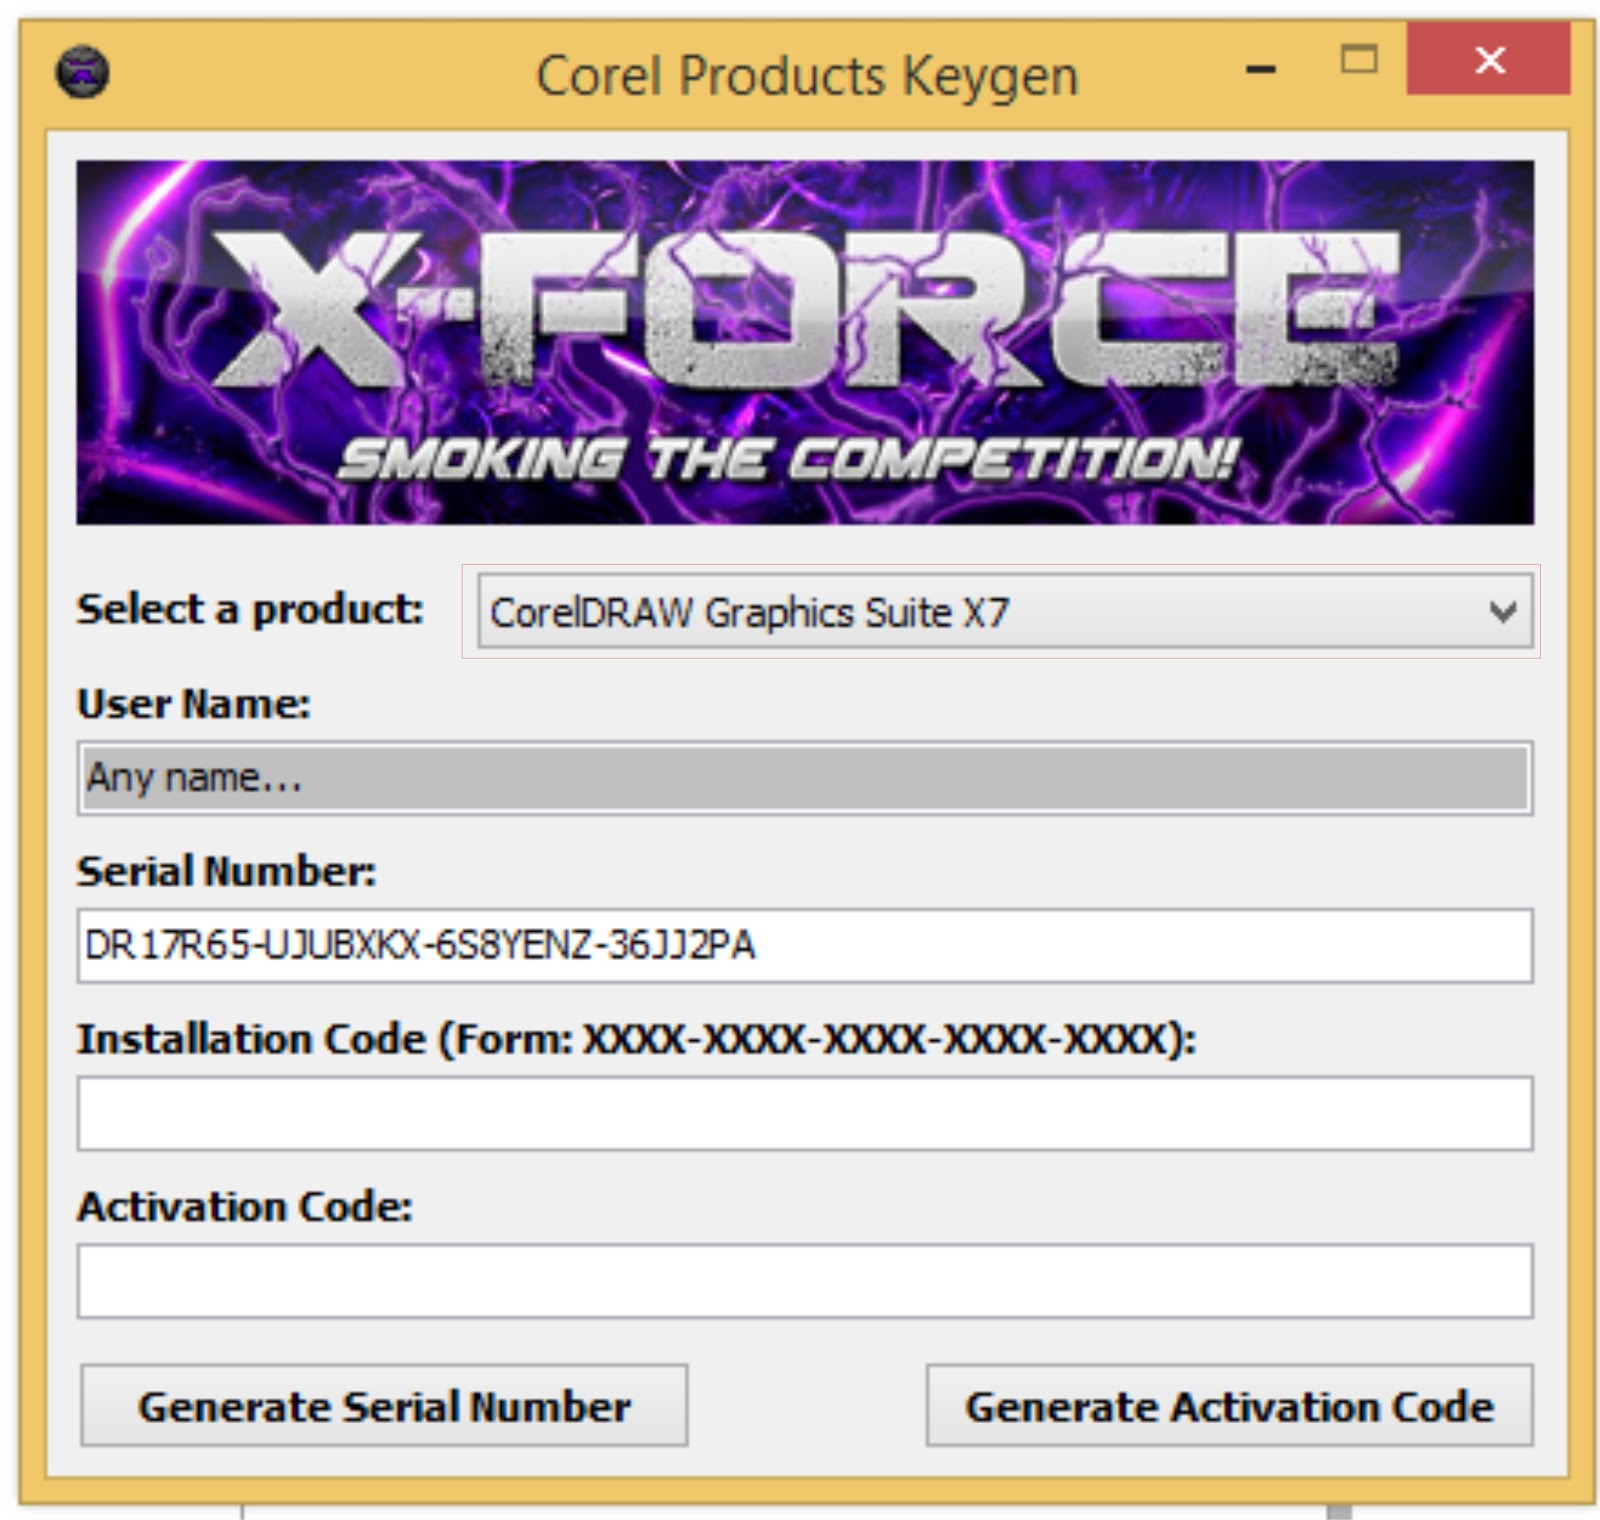Click the Generate Serial Number button
Viewport: 1600px width, 1520px height.
(384, 1406)
